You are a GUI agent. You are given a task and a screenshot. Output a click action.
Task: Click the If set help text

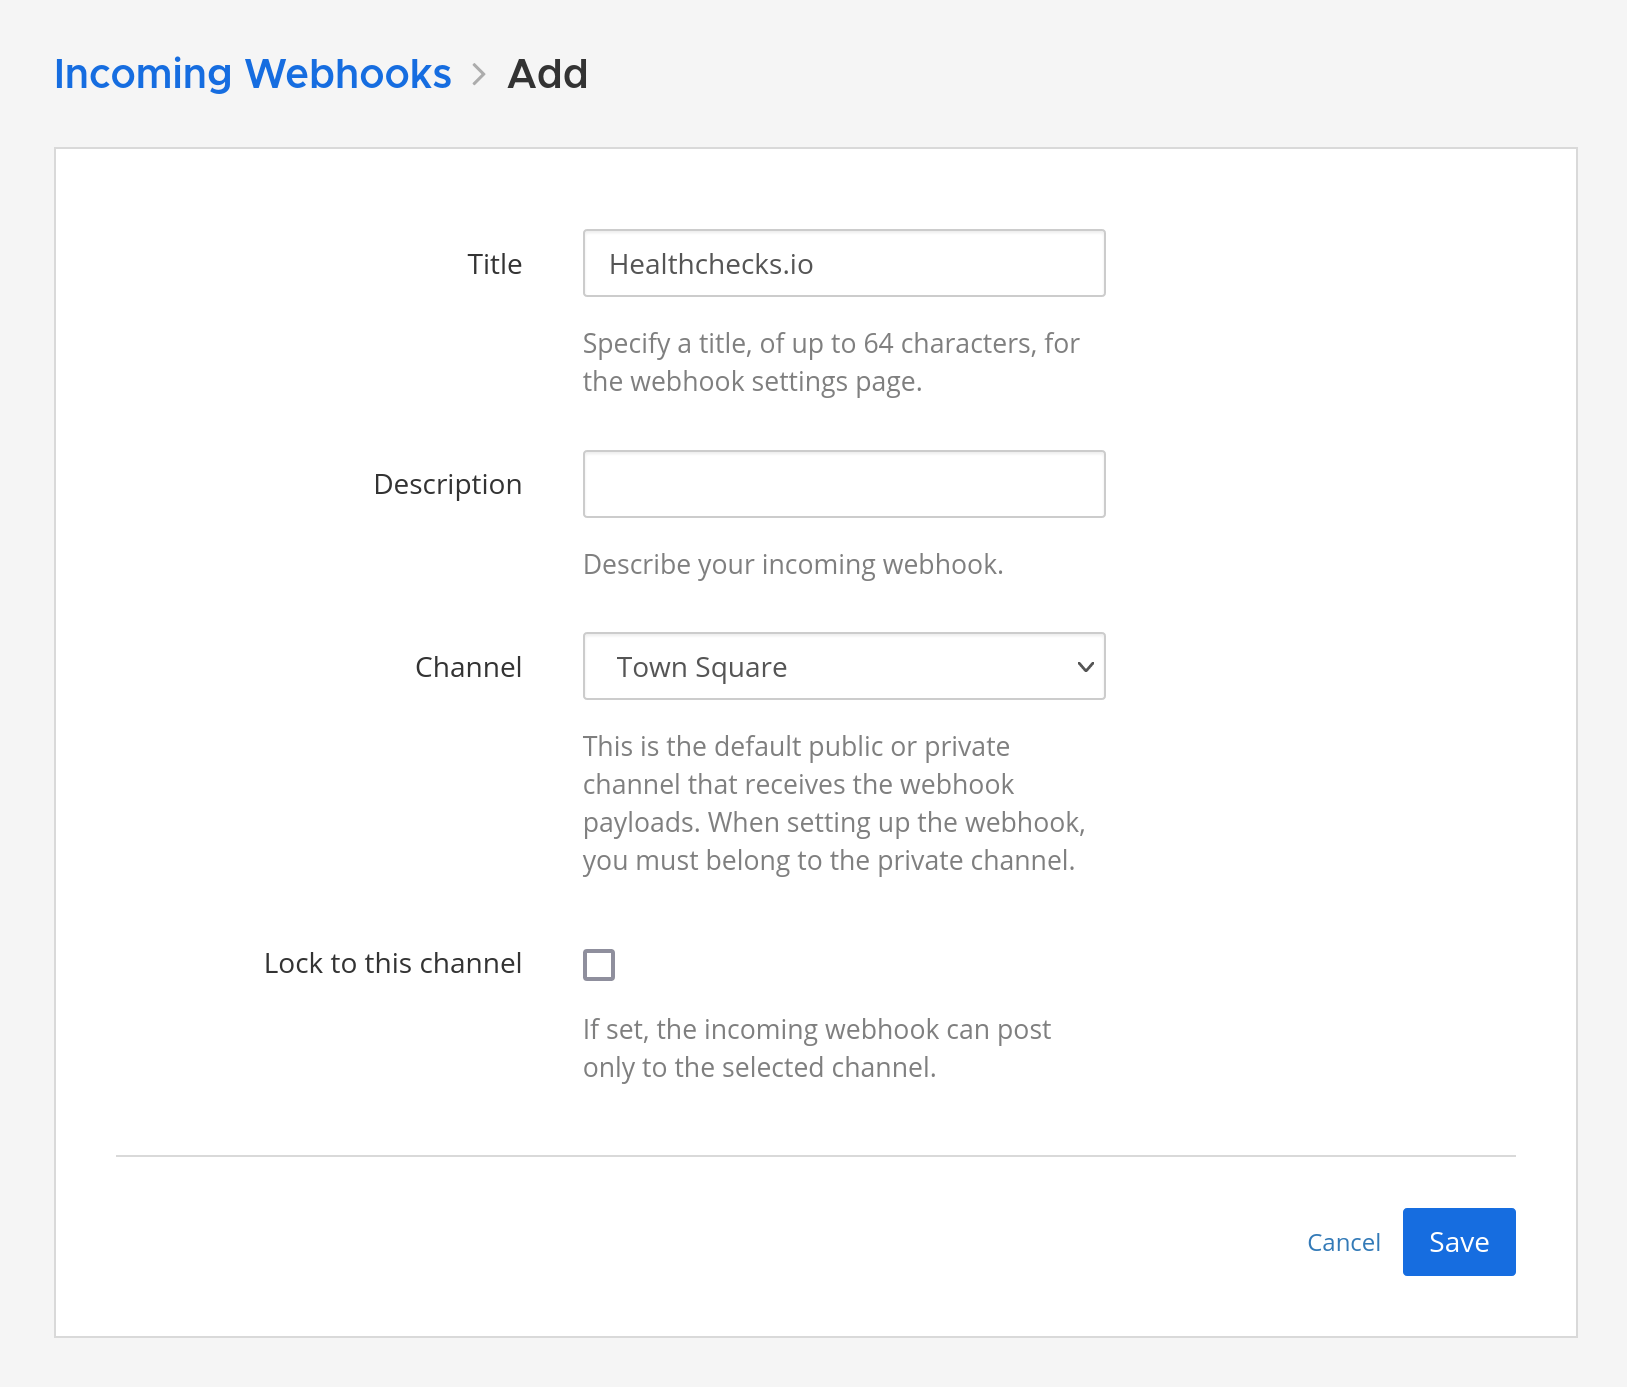point(816,1048)
